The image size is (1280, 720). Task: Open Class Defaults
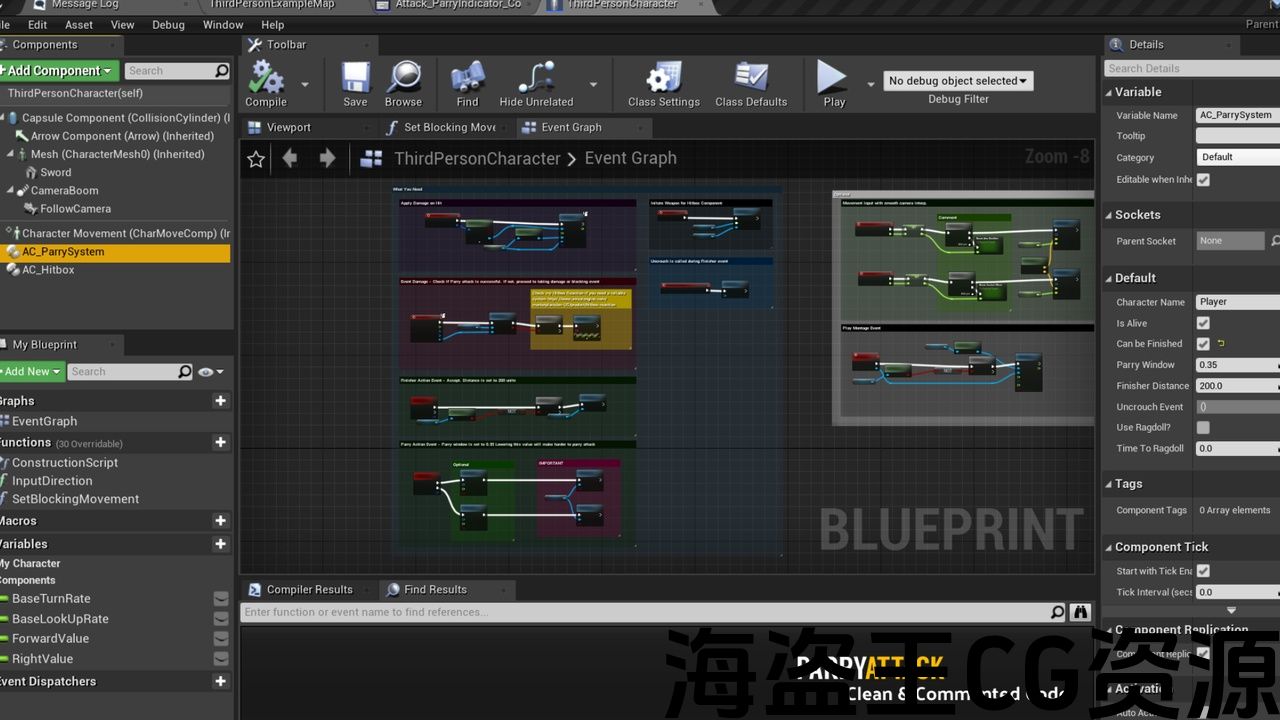750,79
